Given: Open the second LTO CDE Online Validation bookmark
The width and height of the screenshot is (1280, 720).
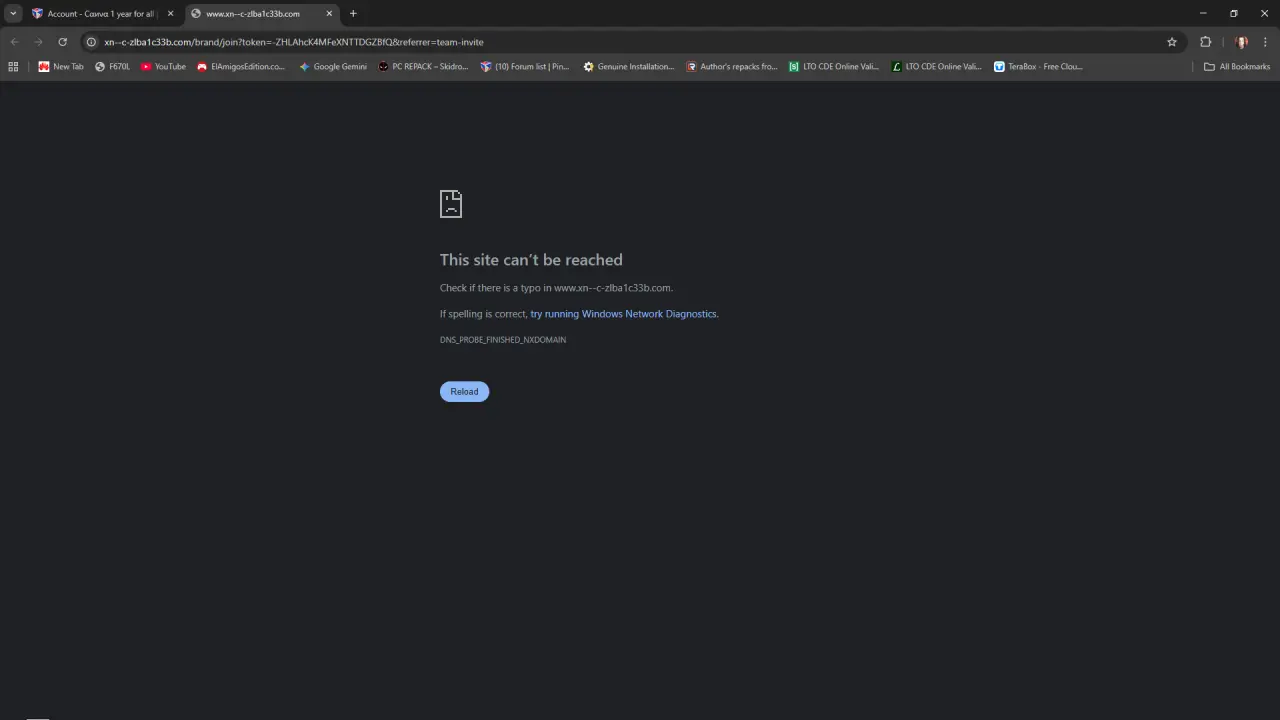Looking at the screenshot, I should pyautogui.click(x=937, y=67).
